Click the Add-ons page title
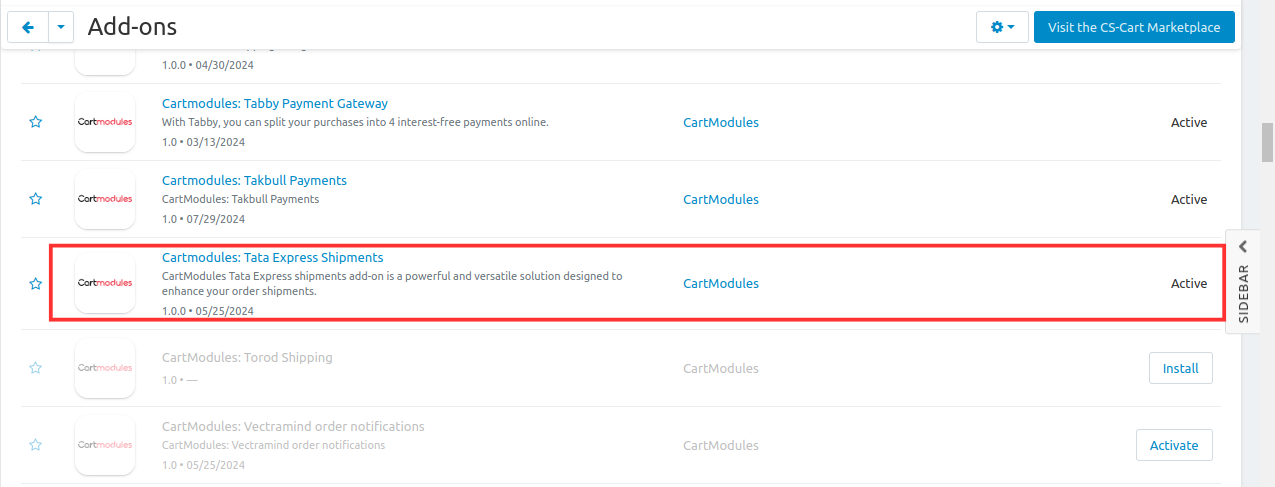 tap(132, 27)
